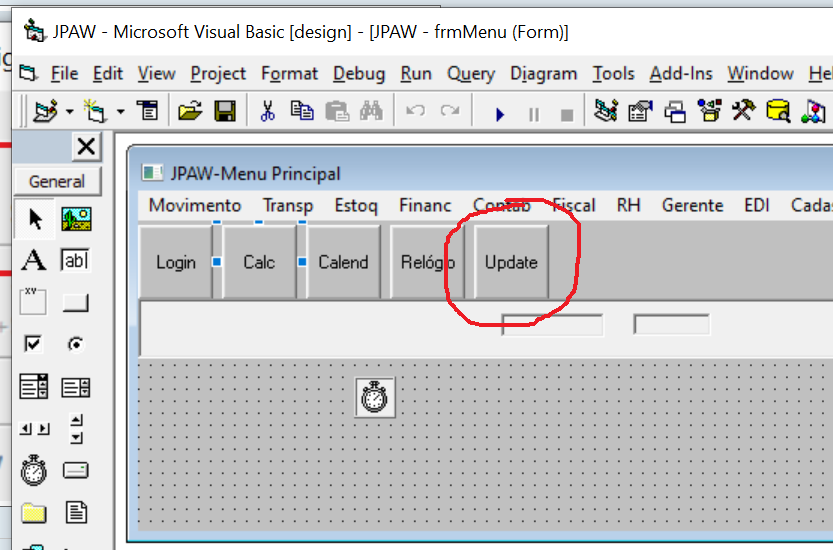Select the OptionButton control tool
The image size is (833, 550).
pyautogui.click(x=75, y=344)
